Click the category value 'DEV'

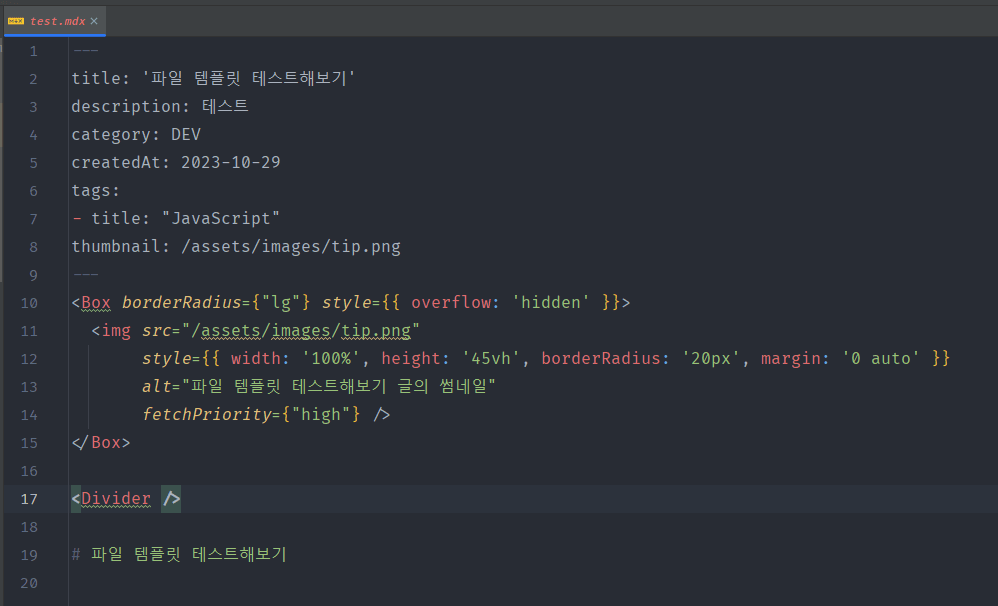[186, 134]
